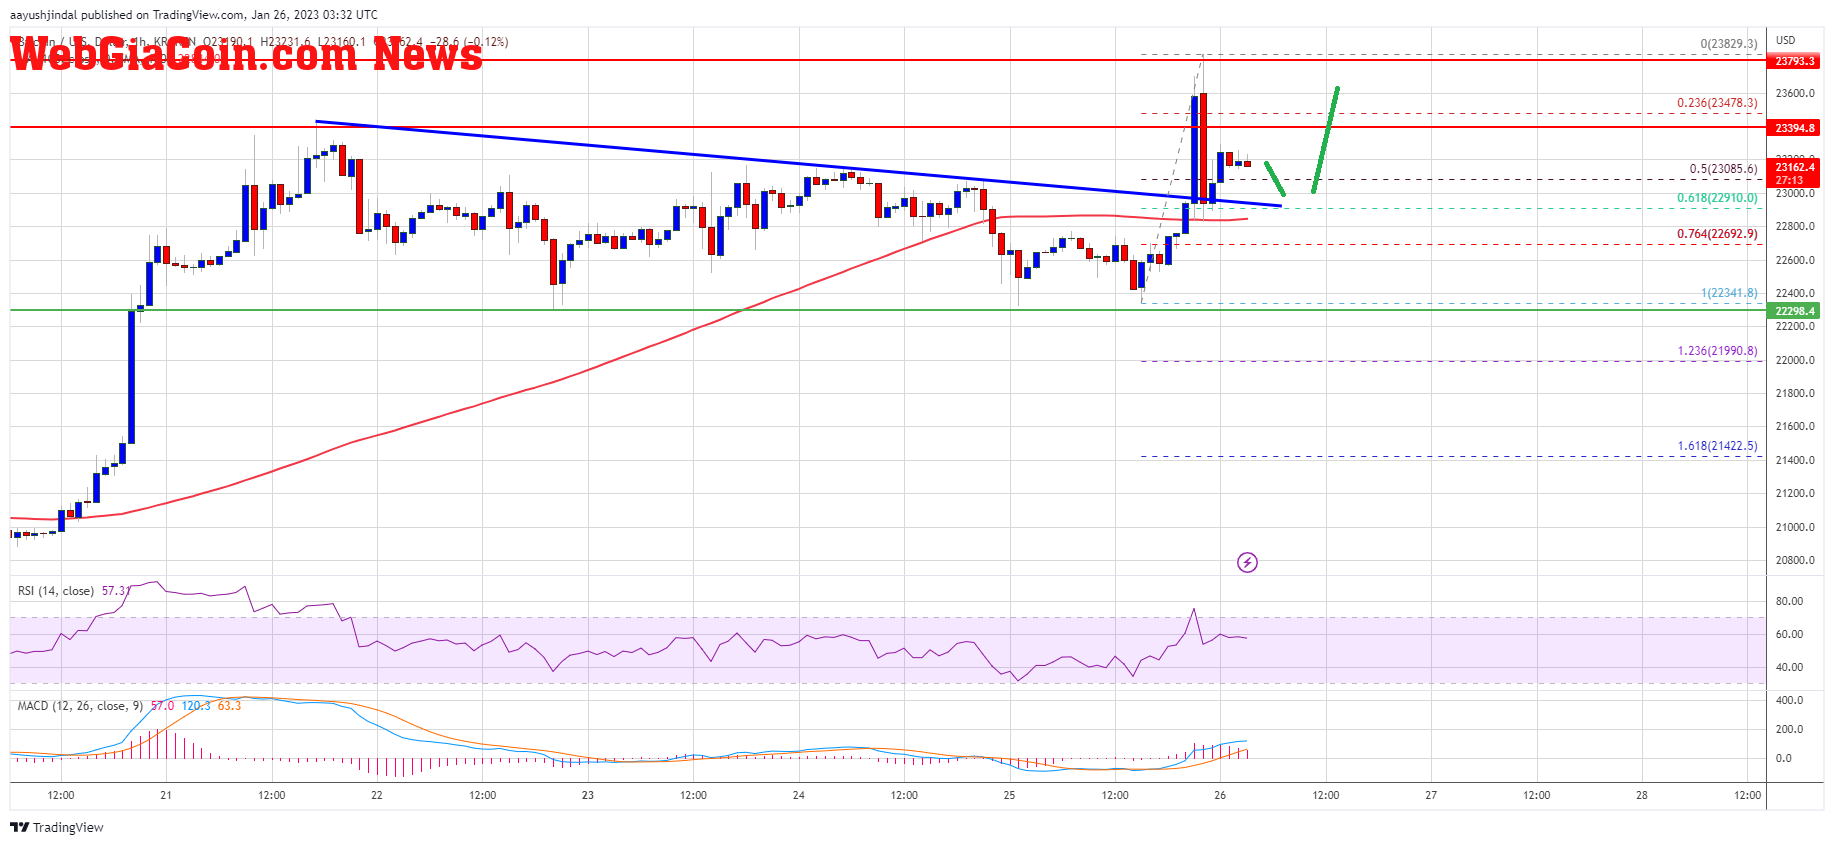Click the RSI 80.00 scale label
This screenshot has height=845, width=1834.
click(x=1789, y=601)
